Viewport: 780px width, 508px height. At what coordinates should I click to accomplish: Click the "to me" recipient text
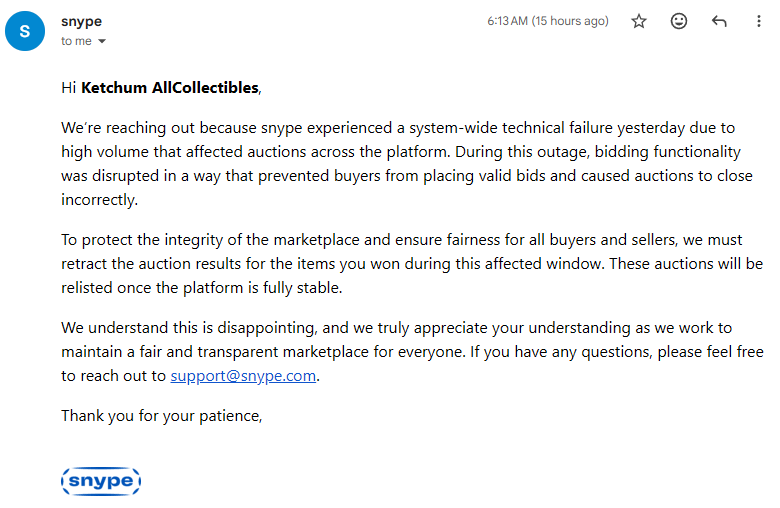point(75,41)
